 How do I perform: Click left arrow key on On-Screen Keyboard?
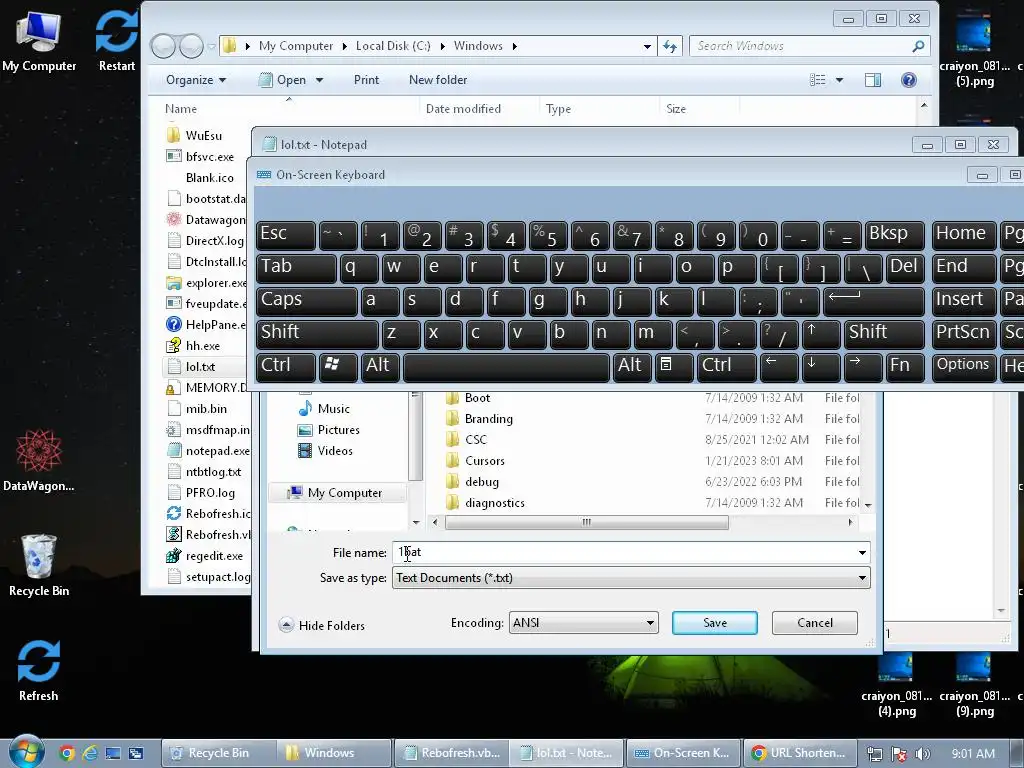click(x=778, y=366)
